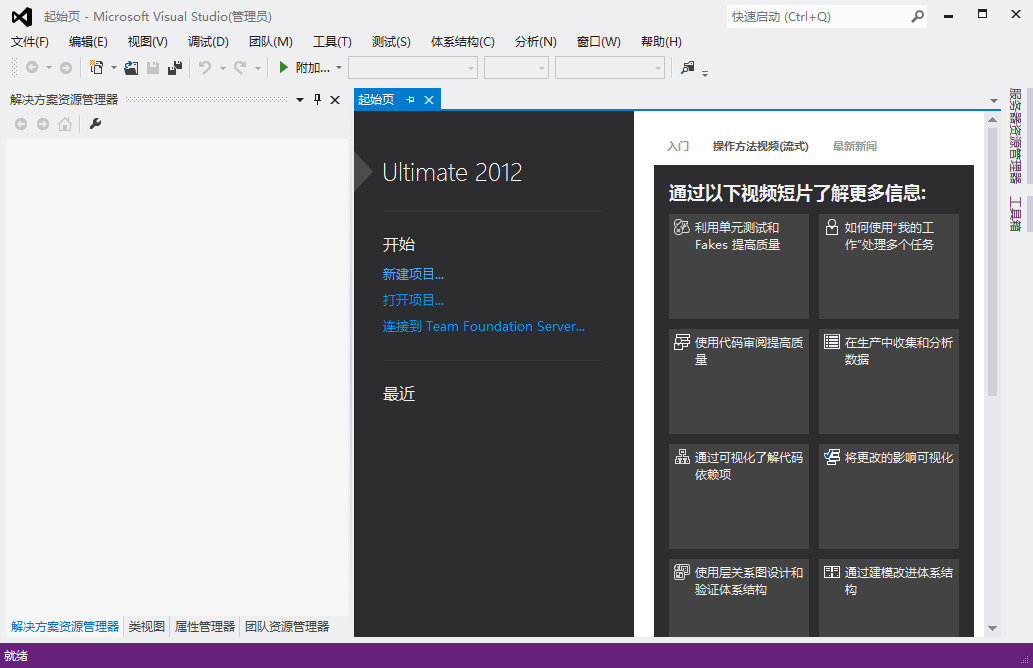Open the 窗口(W) menu
This screenshot has width=1033, height=668.
coord(599,42)
